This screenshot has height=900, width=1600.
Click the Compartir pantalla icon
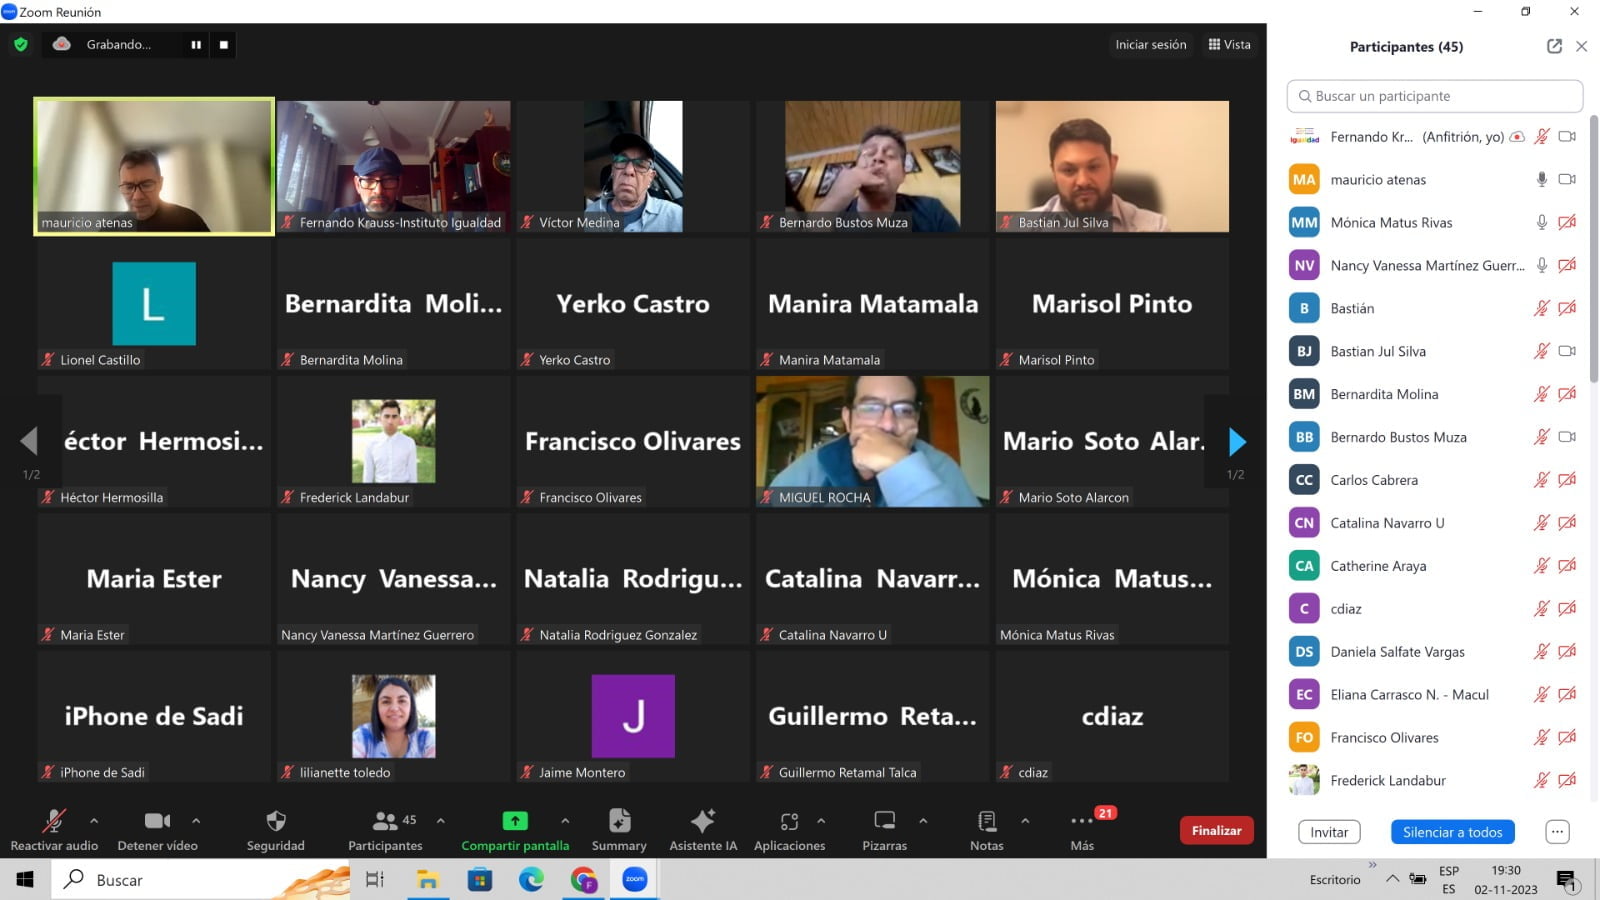[x=514, y=821]
